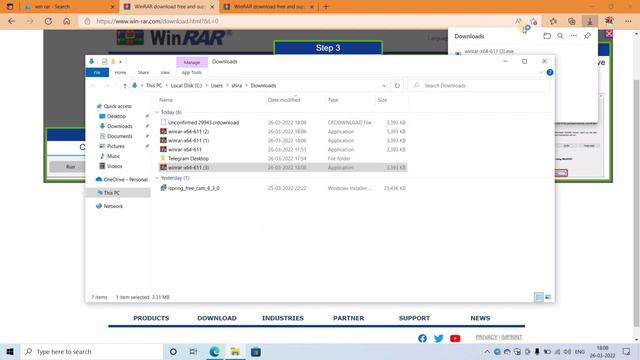Click Windows Start button
640x360 pixels.
[10, 352]
